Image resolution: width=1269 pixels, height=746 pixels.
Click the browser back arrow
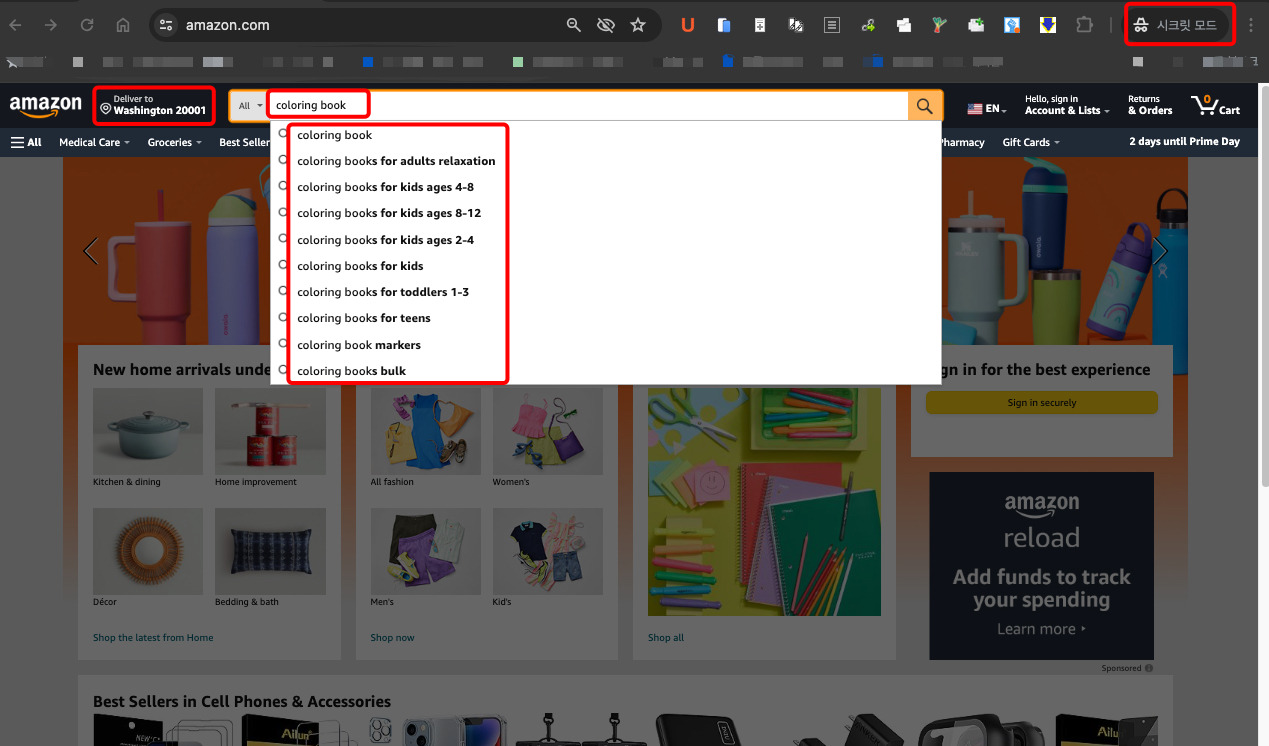[x=16, y=25]
